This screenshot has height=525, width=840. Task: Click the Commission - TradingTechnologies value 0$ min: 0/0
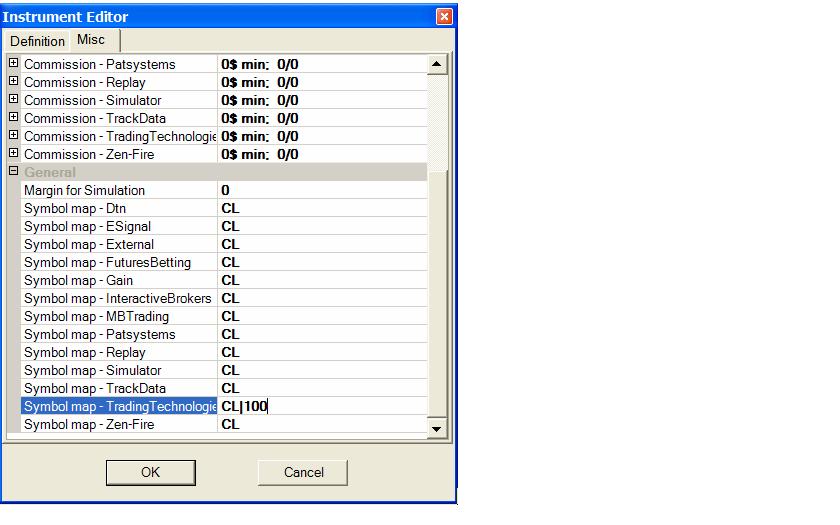coord(260,136)
